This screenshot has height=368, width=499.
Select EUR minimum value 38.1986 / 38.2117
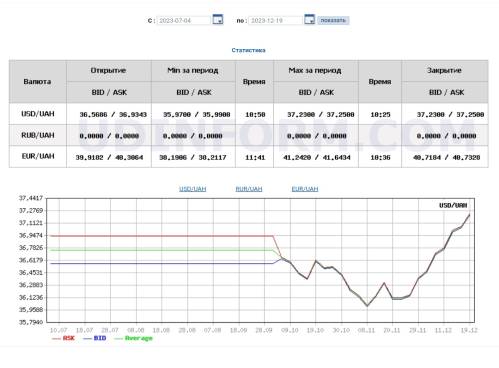pyautogui.click(x=193, y=157)
